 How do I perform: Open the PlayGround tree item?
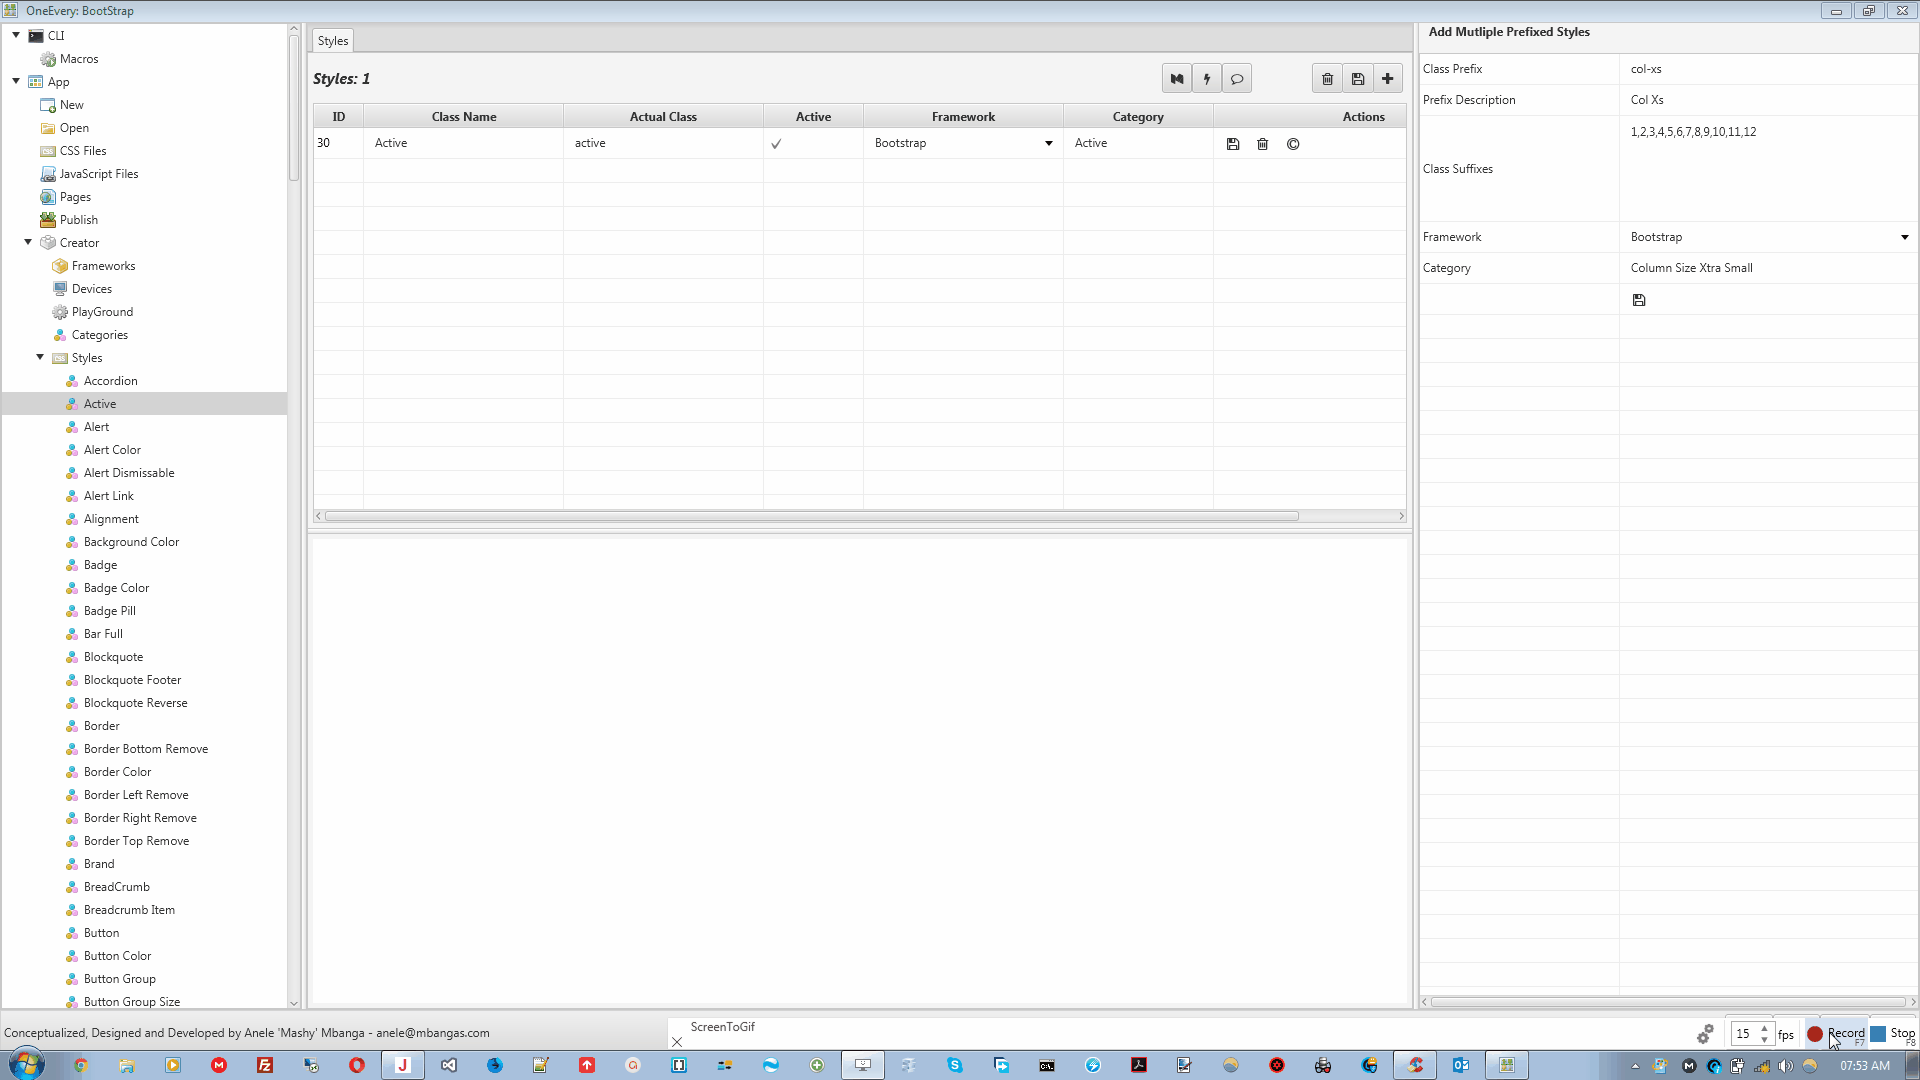[x=102, y=312]
